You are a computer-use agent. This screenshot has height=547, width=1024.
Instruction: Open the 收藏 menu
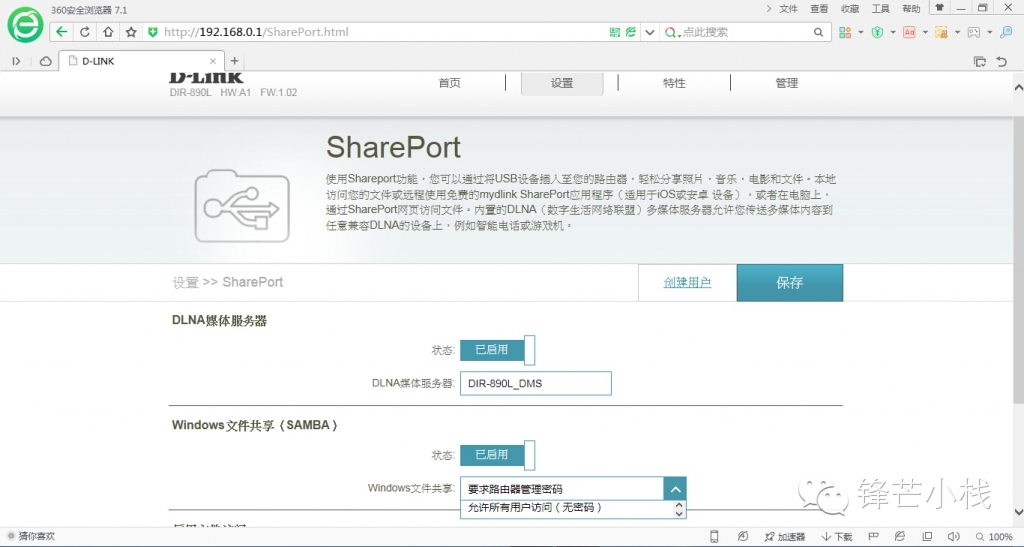(850, 8)
